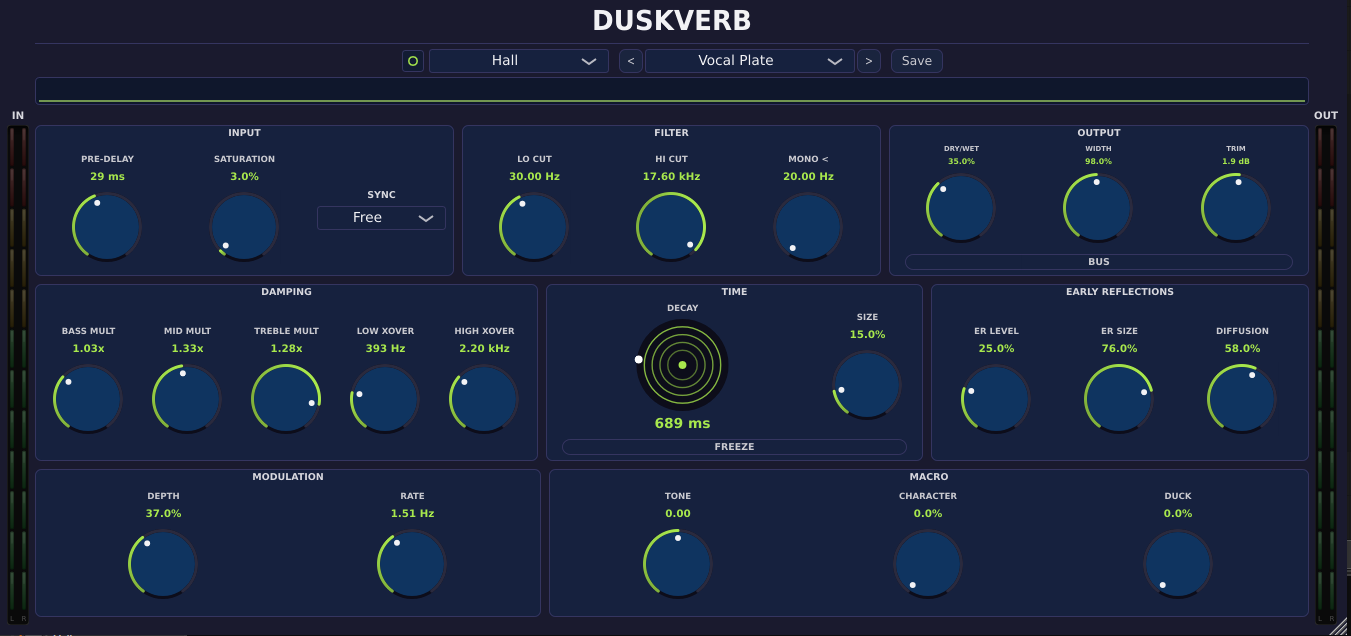The width and height of the screenshot is (1351, 636).
Task: Click the 1.03x bass mult value
Action: [88, 348]
